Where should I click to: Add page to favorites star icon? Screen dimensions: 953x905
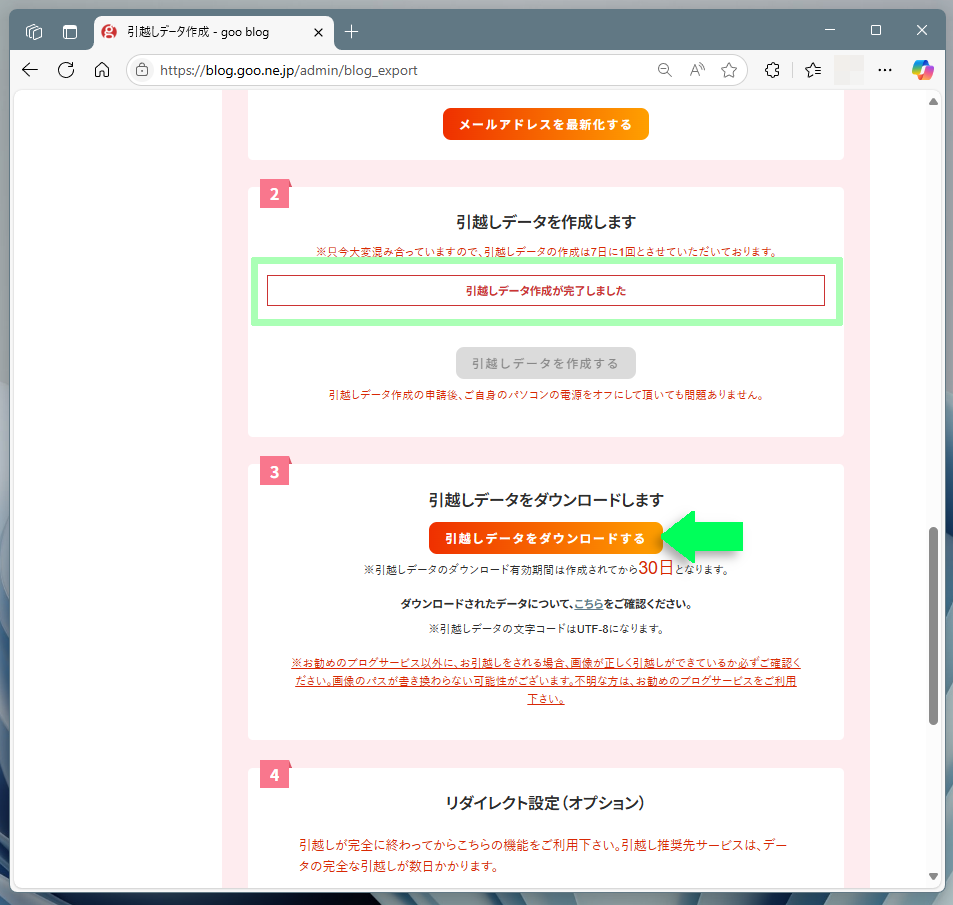click(729, 70)
